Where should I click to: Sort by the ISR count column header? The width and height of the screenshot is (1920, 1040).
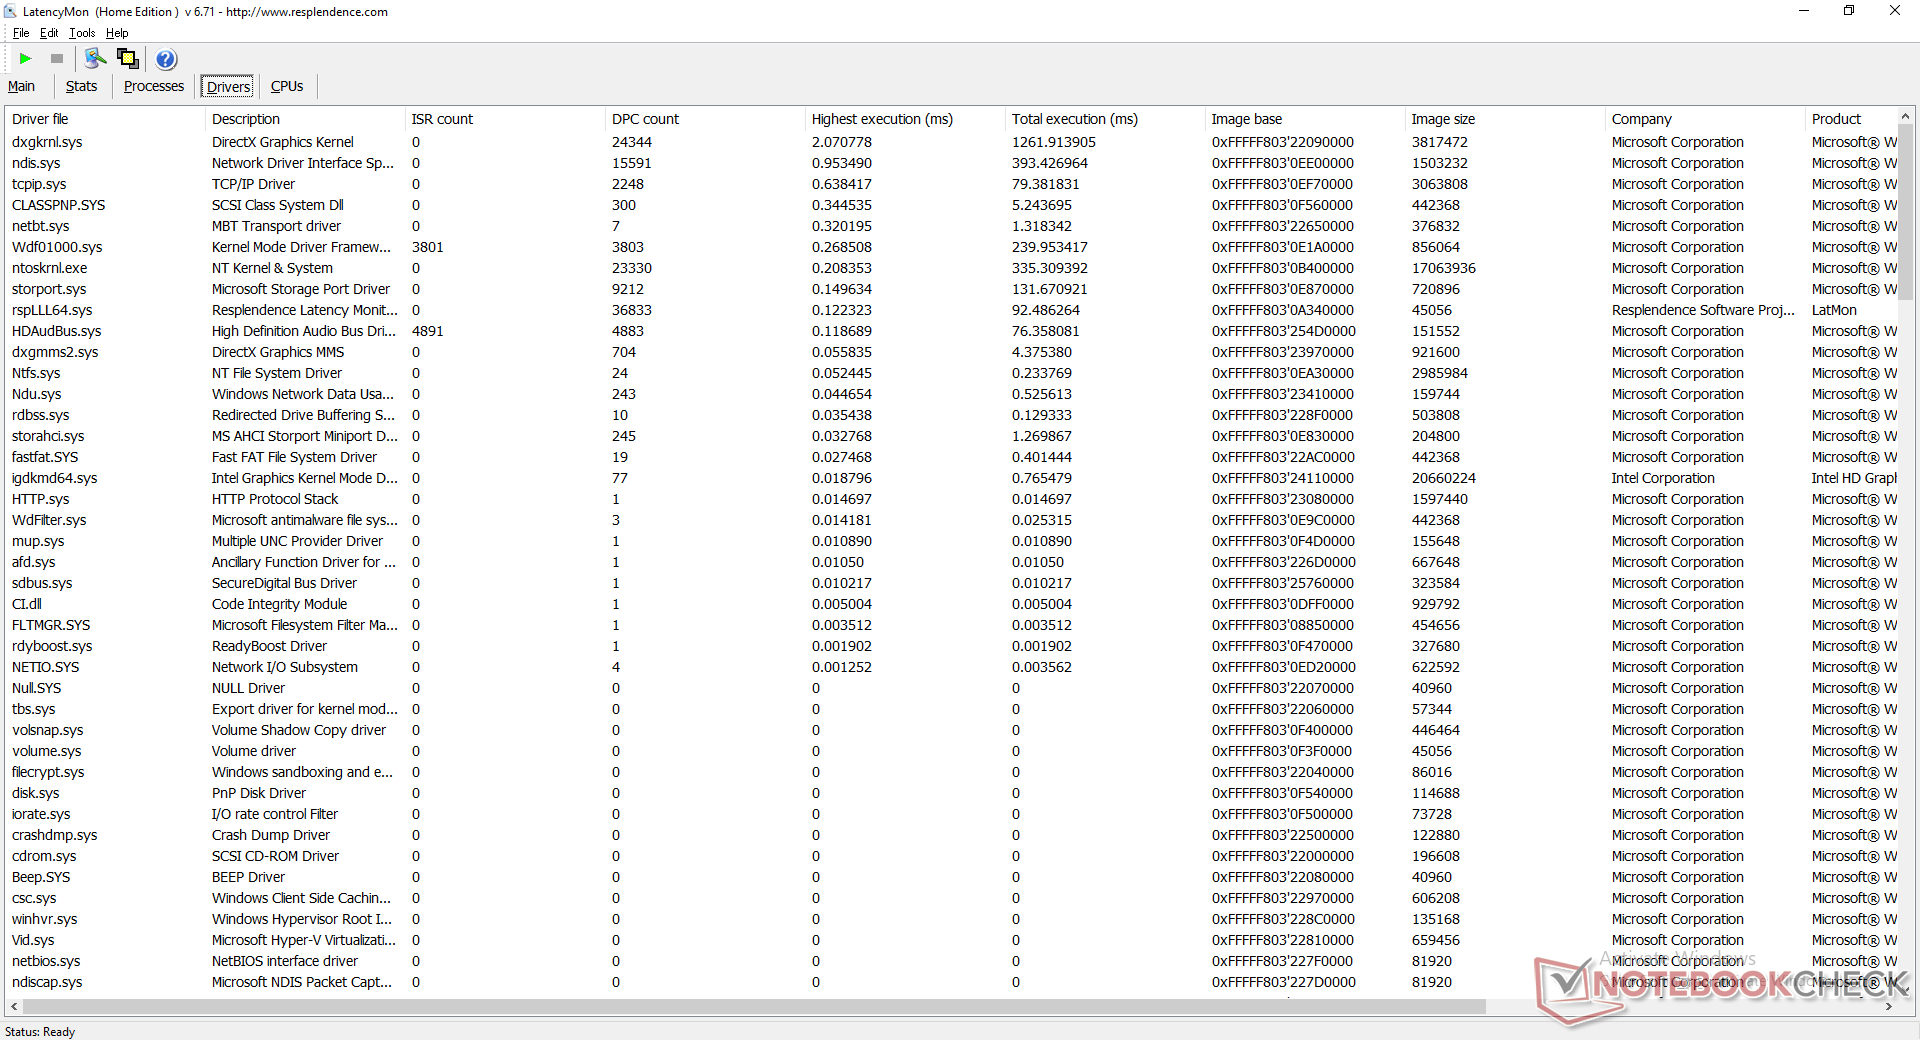pos(505,119)
